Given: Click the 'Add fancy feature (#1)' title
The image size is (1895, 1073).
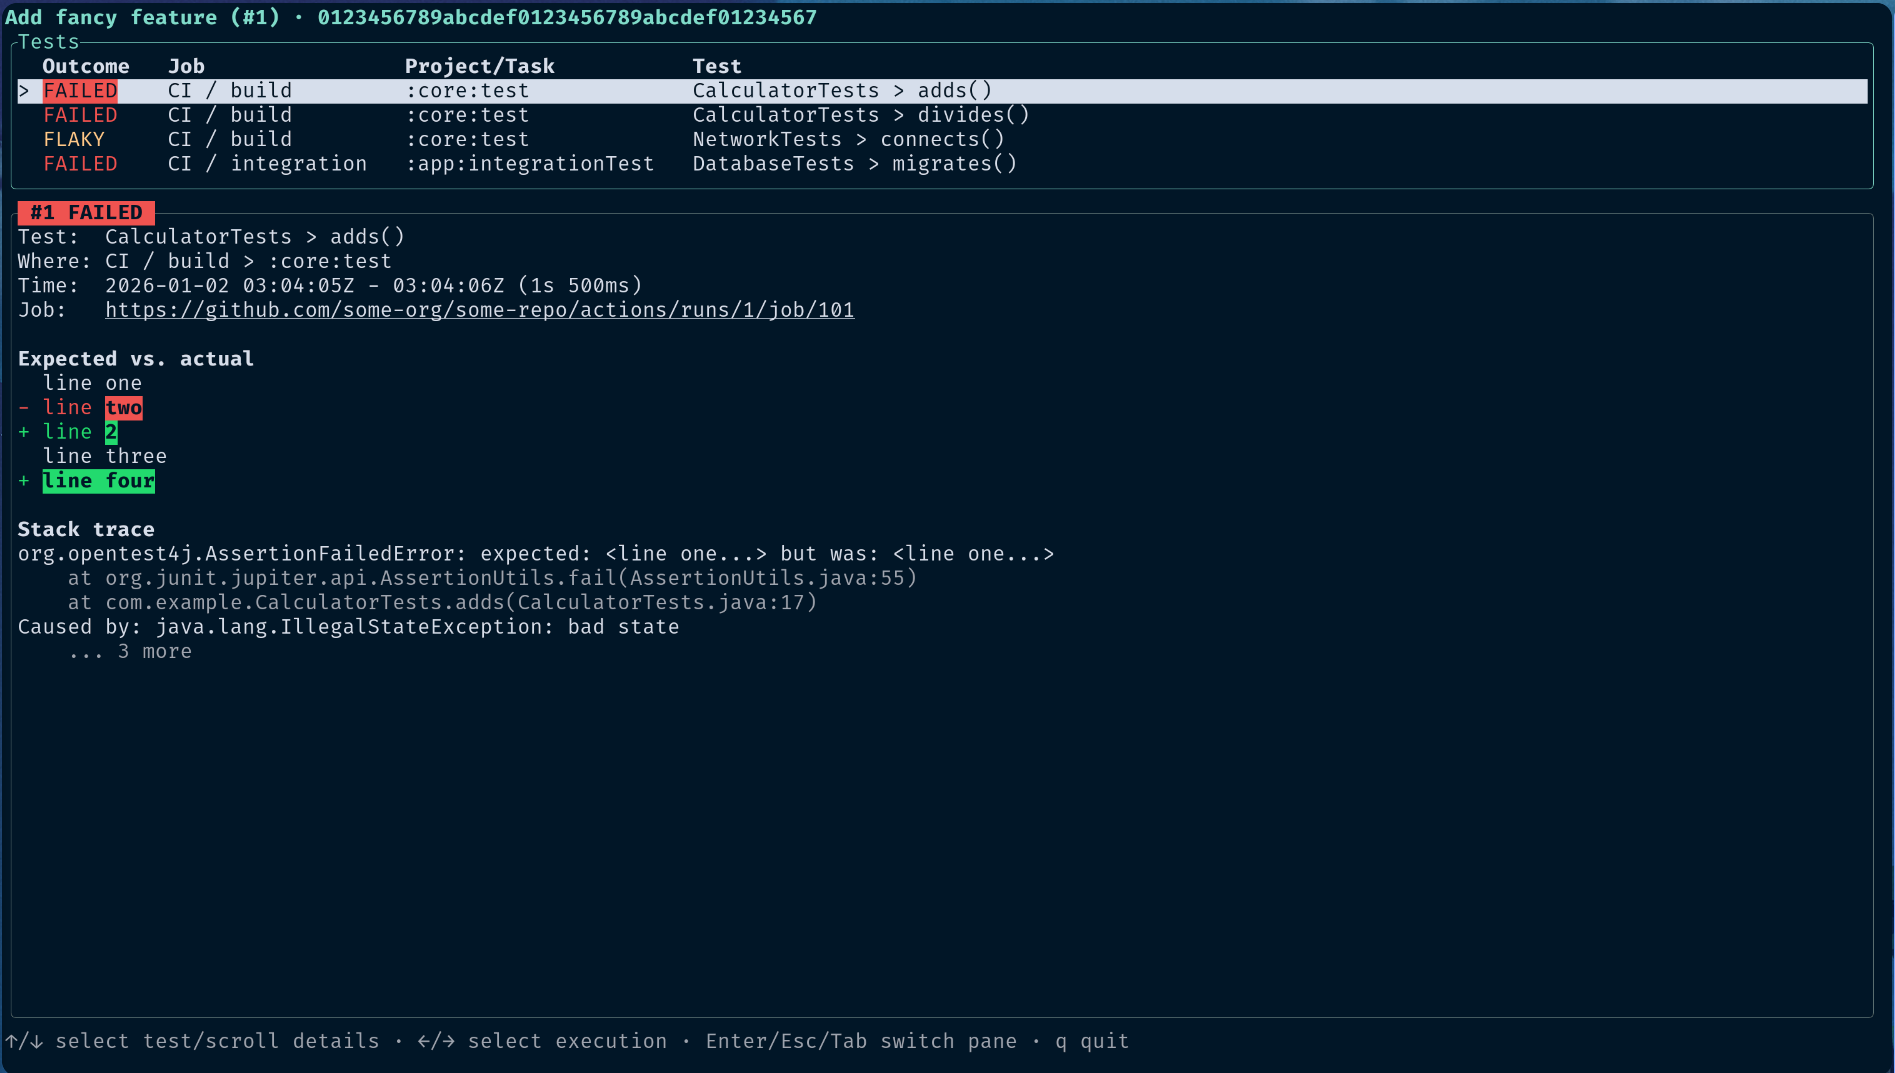Looking at the screenshot, I should (142, 17).
